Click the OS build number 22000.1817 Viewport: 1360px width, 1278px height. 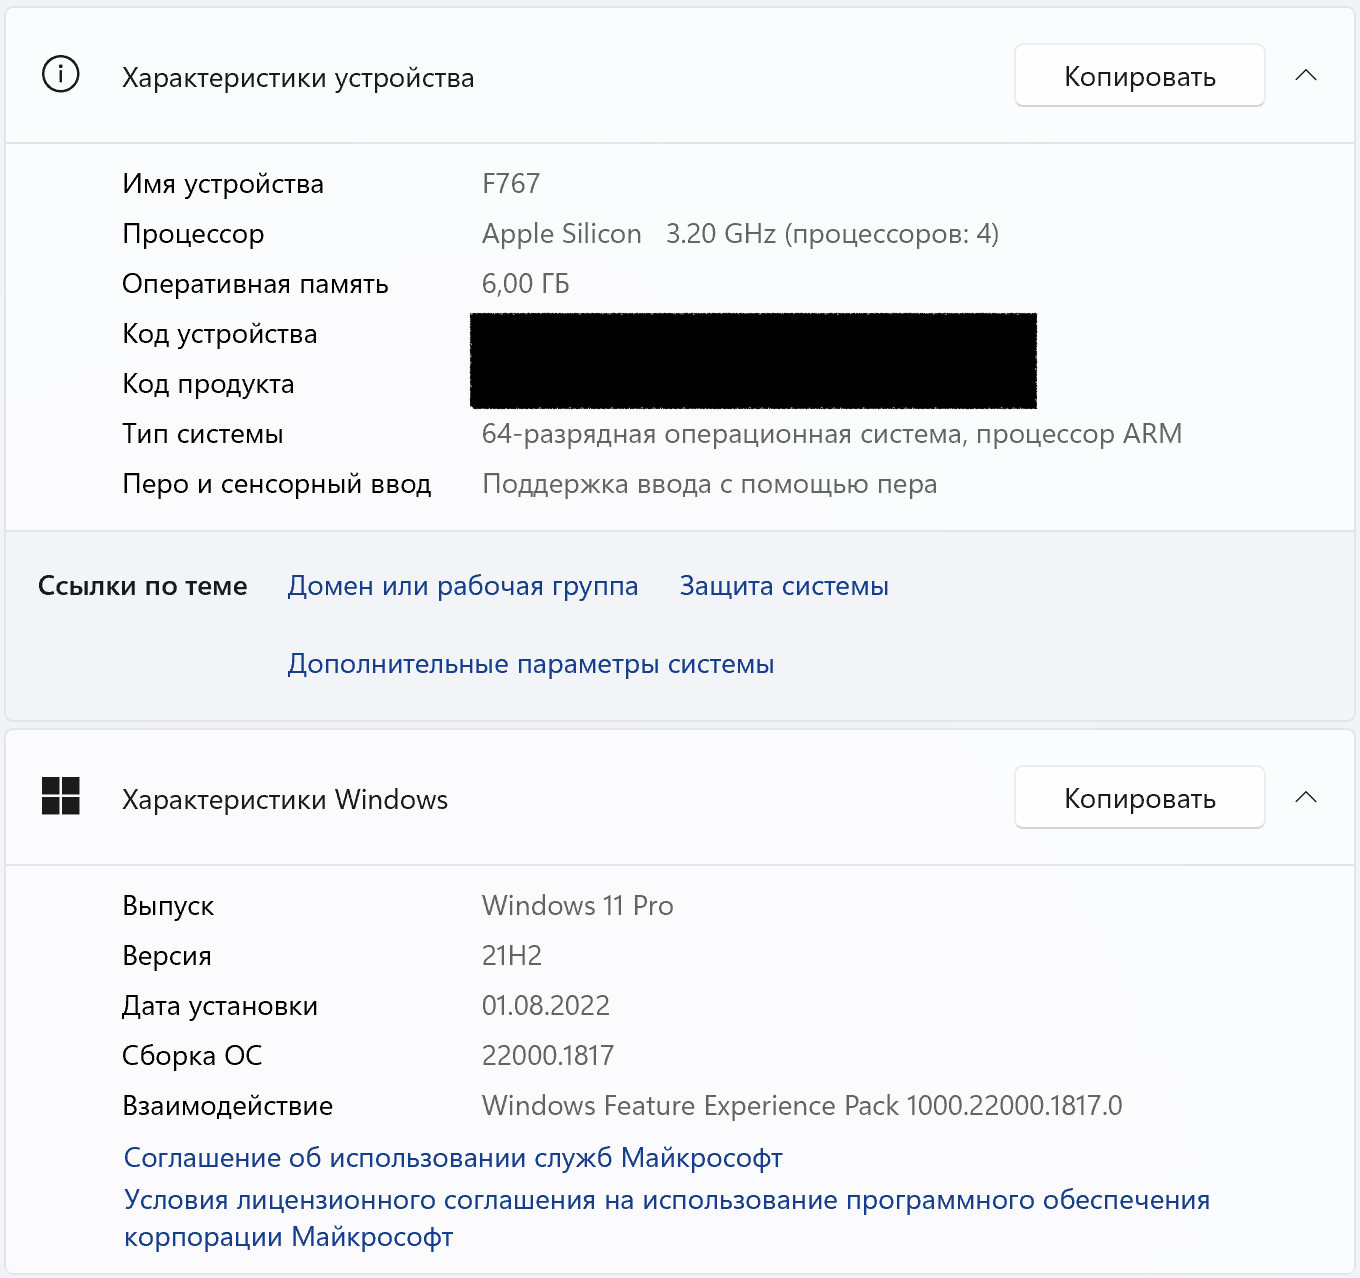pyautogui.click(x=547, y=1056)
